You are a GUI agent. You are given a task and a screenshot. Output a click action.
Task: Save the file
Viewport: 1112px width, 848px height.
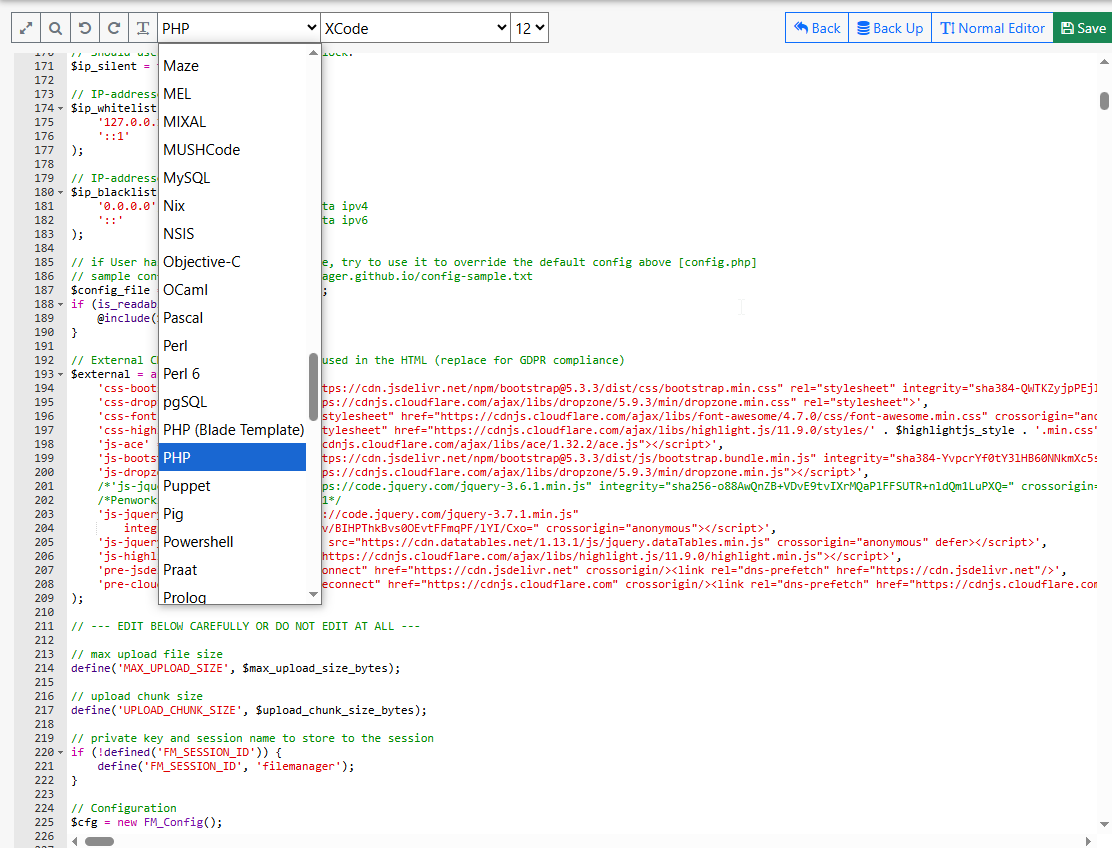pyautogui.click(x=1083, y=28)
